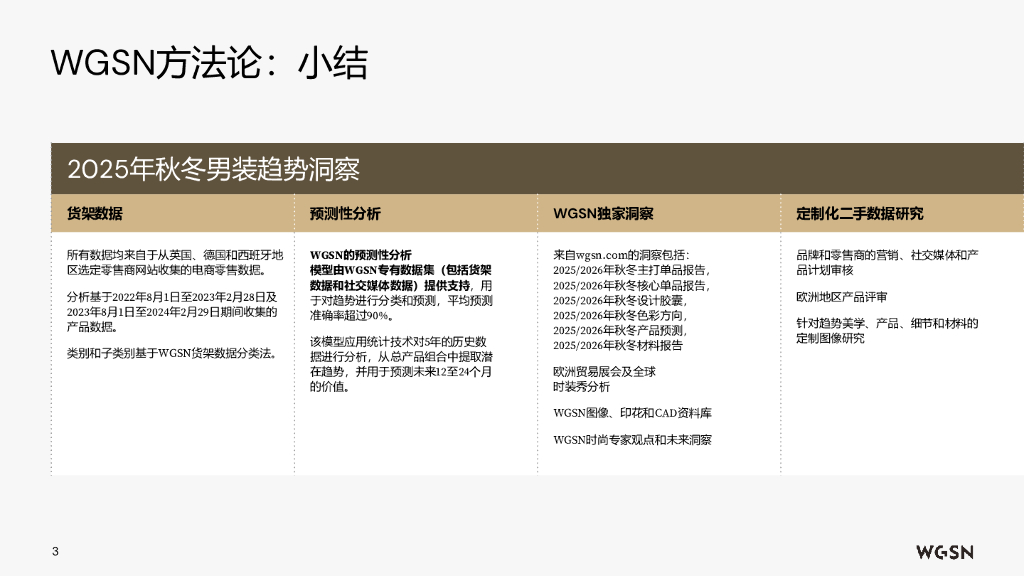Select paragraph starting '该模型应用统计技术'
This screenshot has width=1024, height=576.
coord(401,364)
